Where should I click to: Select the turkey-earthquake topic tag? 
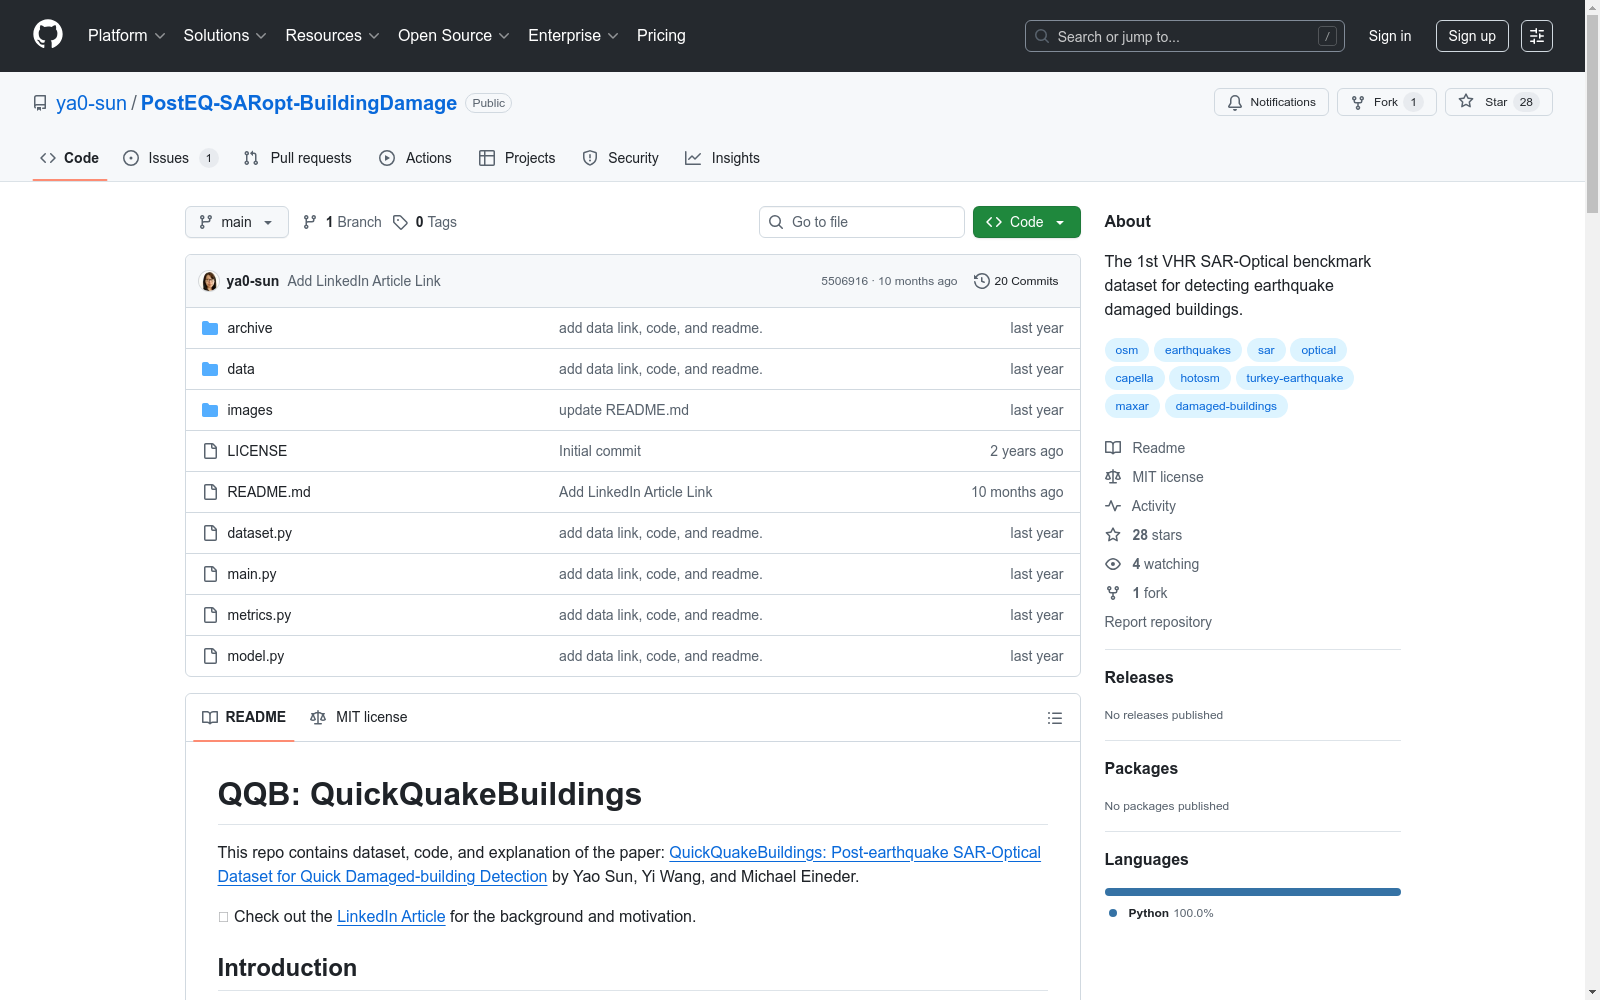pyautogui.click(x=1294, y=378)
